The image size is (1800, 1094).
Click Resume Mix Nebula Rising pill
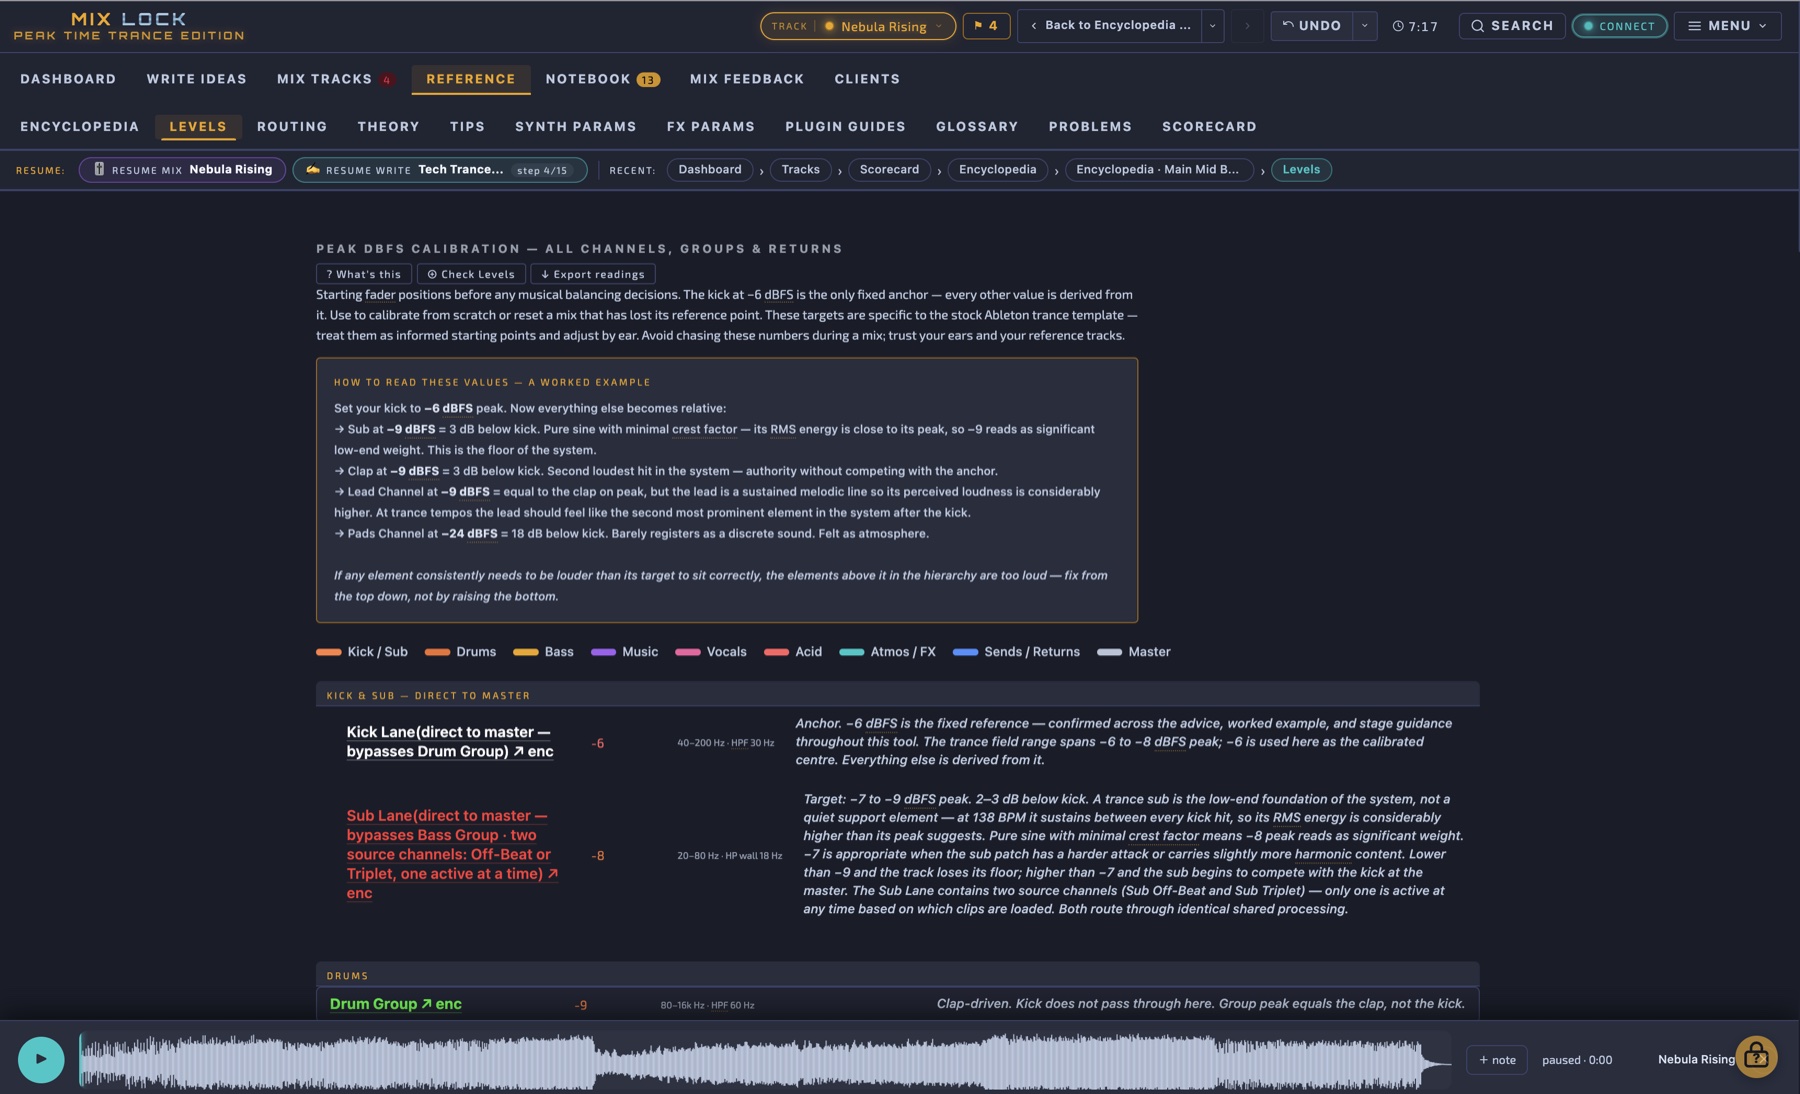(182, 170)
